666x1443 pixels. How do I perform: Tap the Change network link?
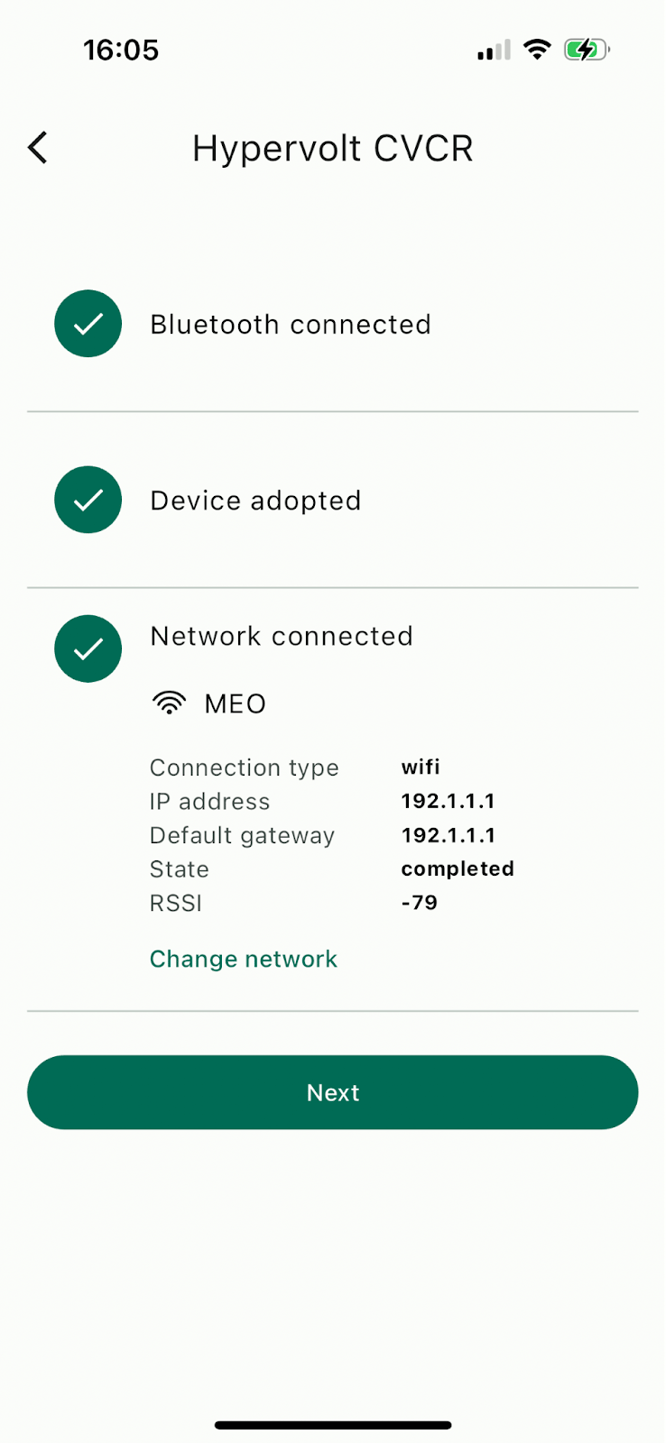click(x=243, y=958)
